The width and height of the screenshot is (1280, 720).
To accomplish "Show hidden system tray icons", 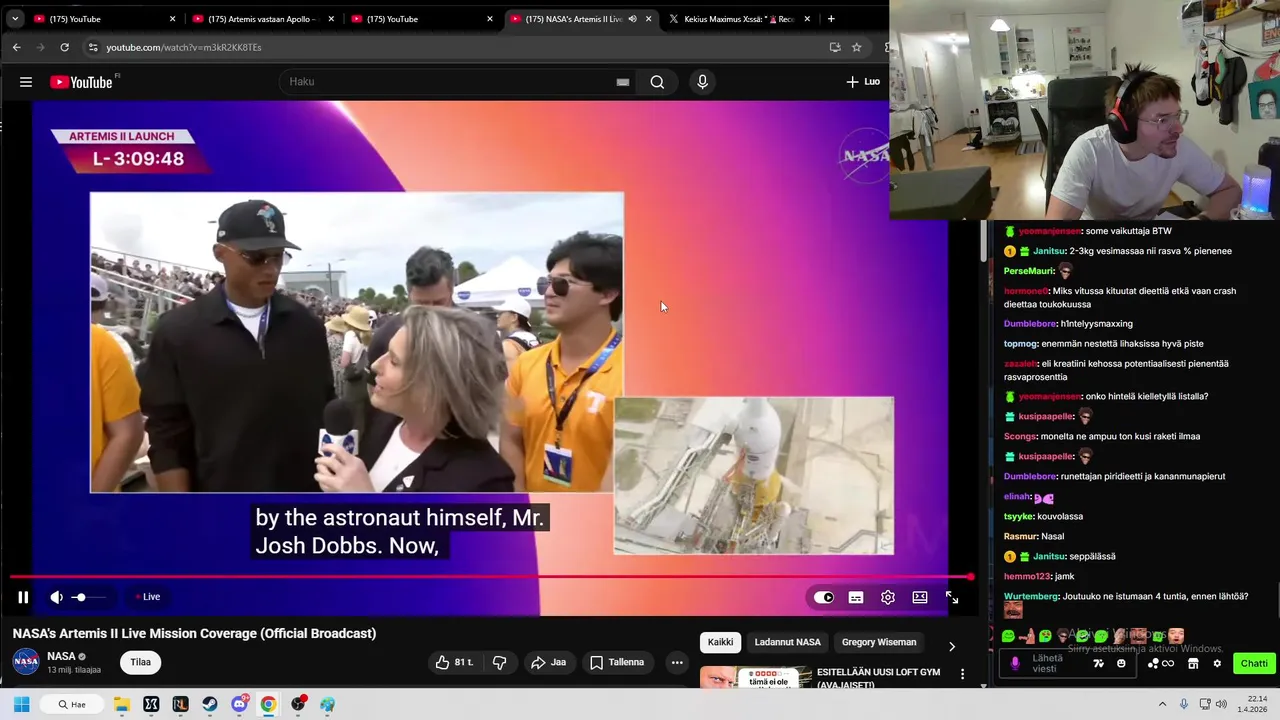I will [1162, 704].
